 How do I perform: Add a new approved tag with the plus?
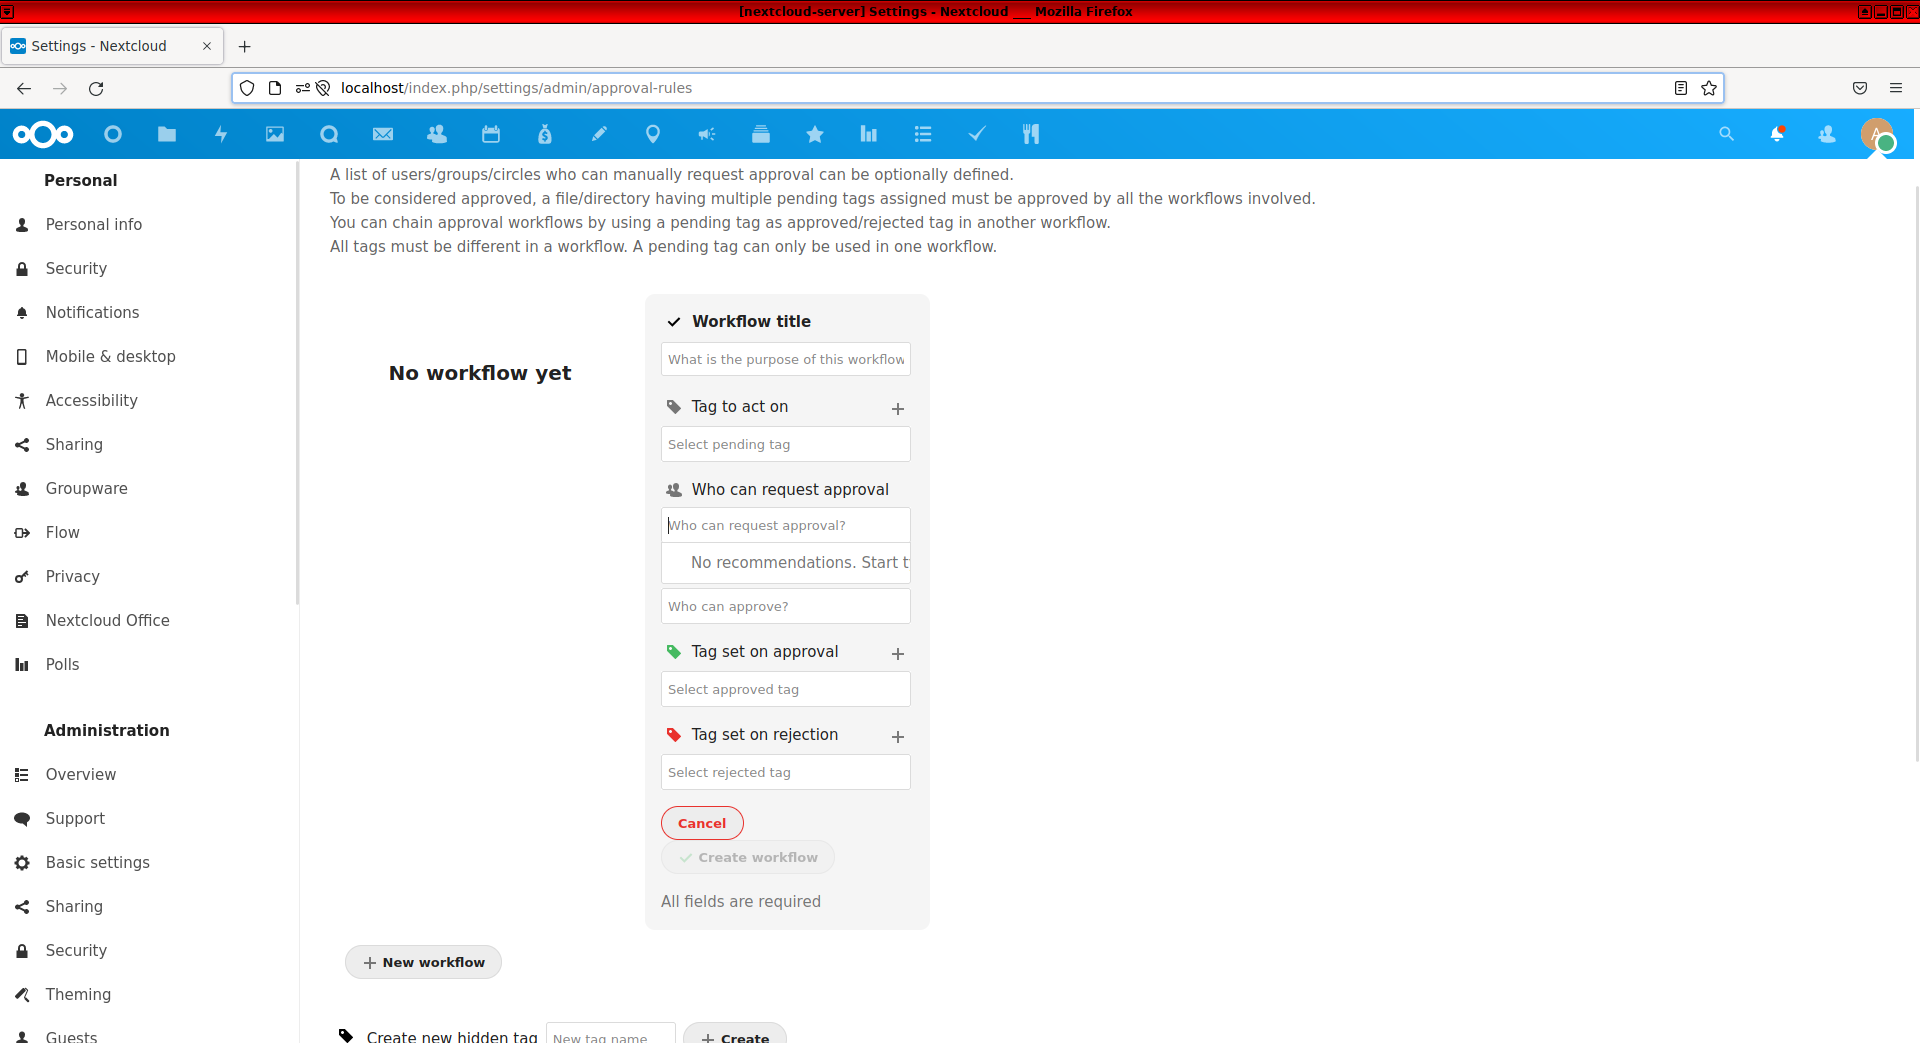coord(897,654)
